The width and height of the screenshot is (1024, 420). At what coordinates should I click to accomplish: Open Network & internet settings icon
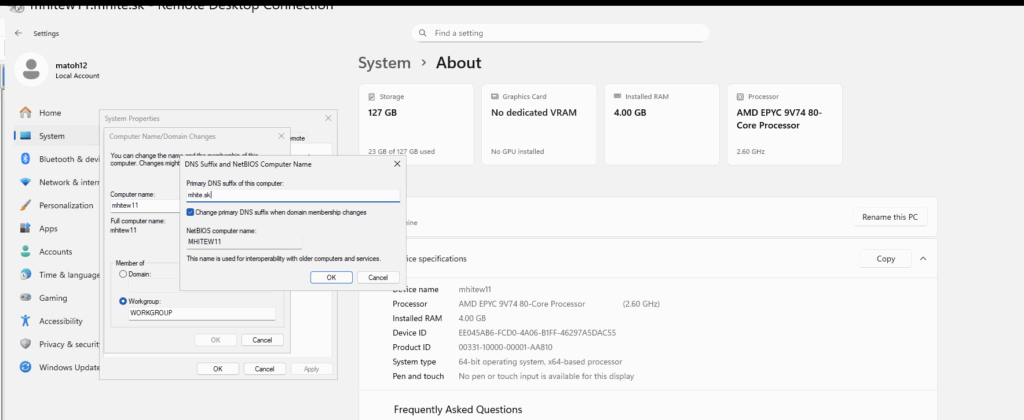(x=26, y=182)
